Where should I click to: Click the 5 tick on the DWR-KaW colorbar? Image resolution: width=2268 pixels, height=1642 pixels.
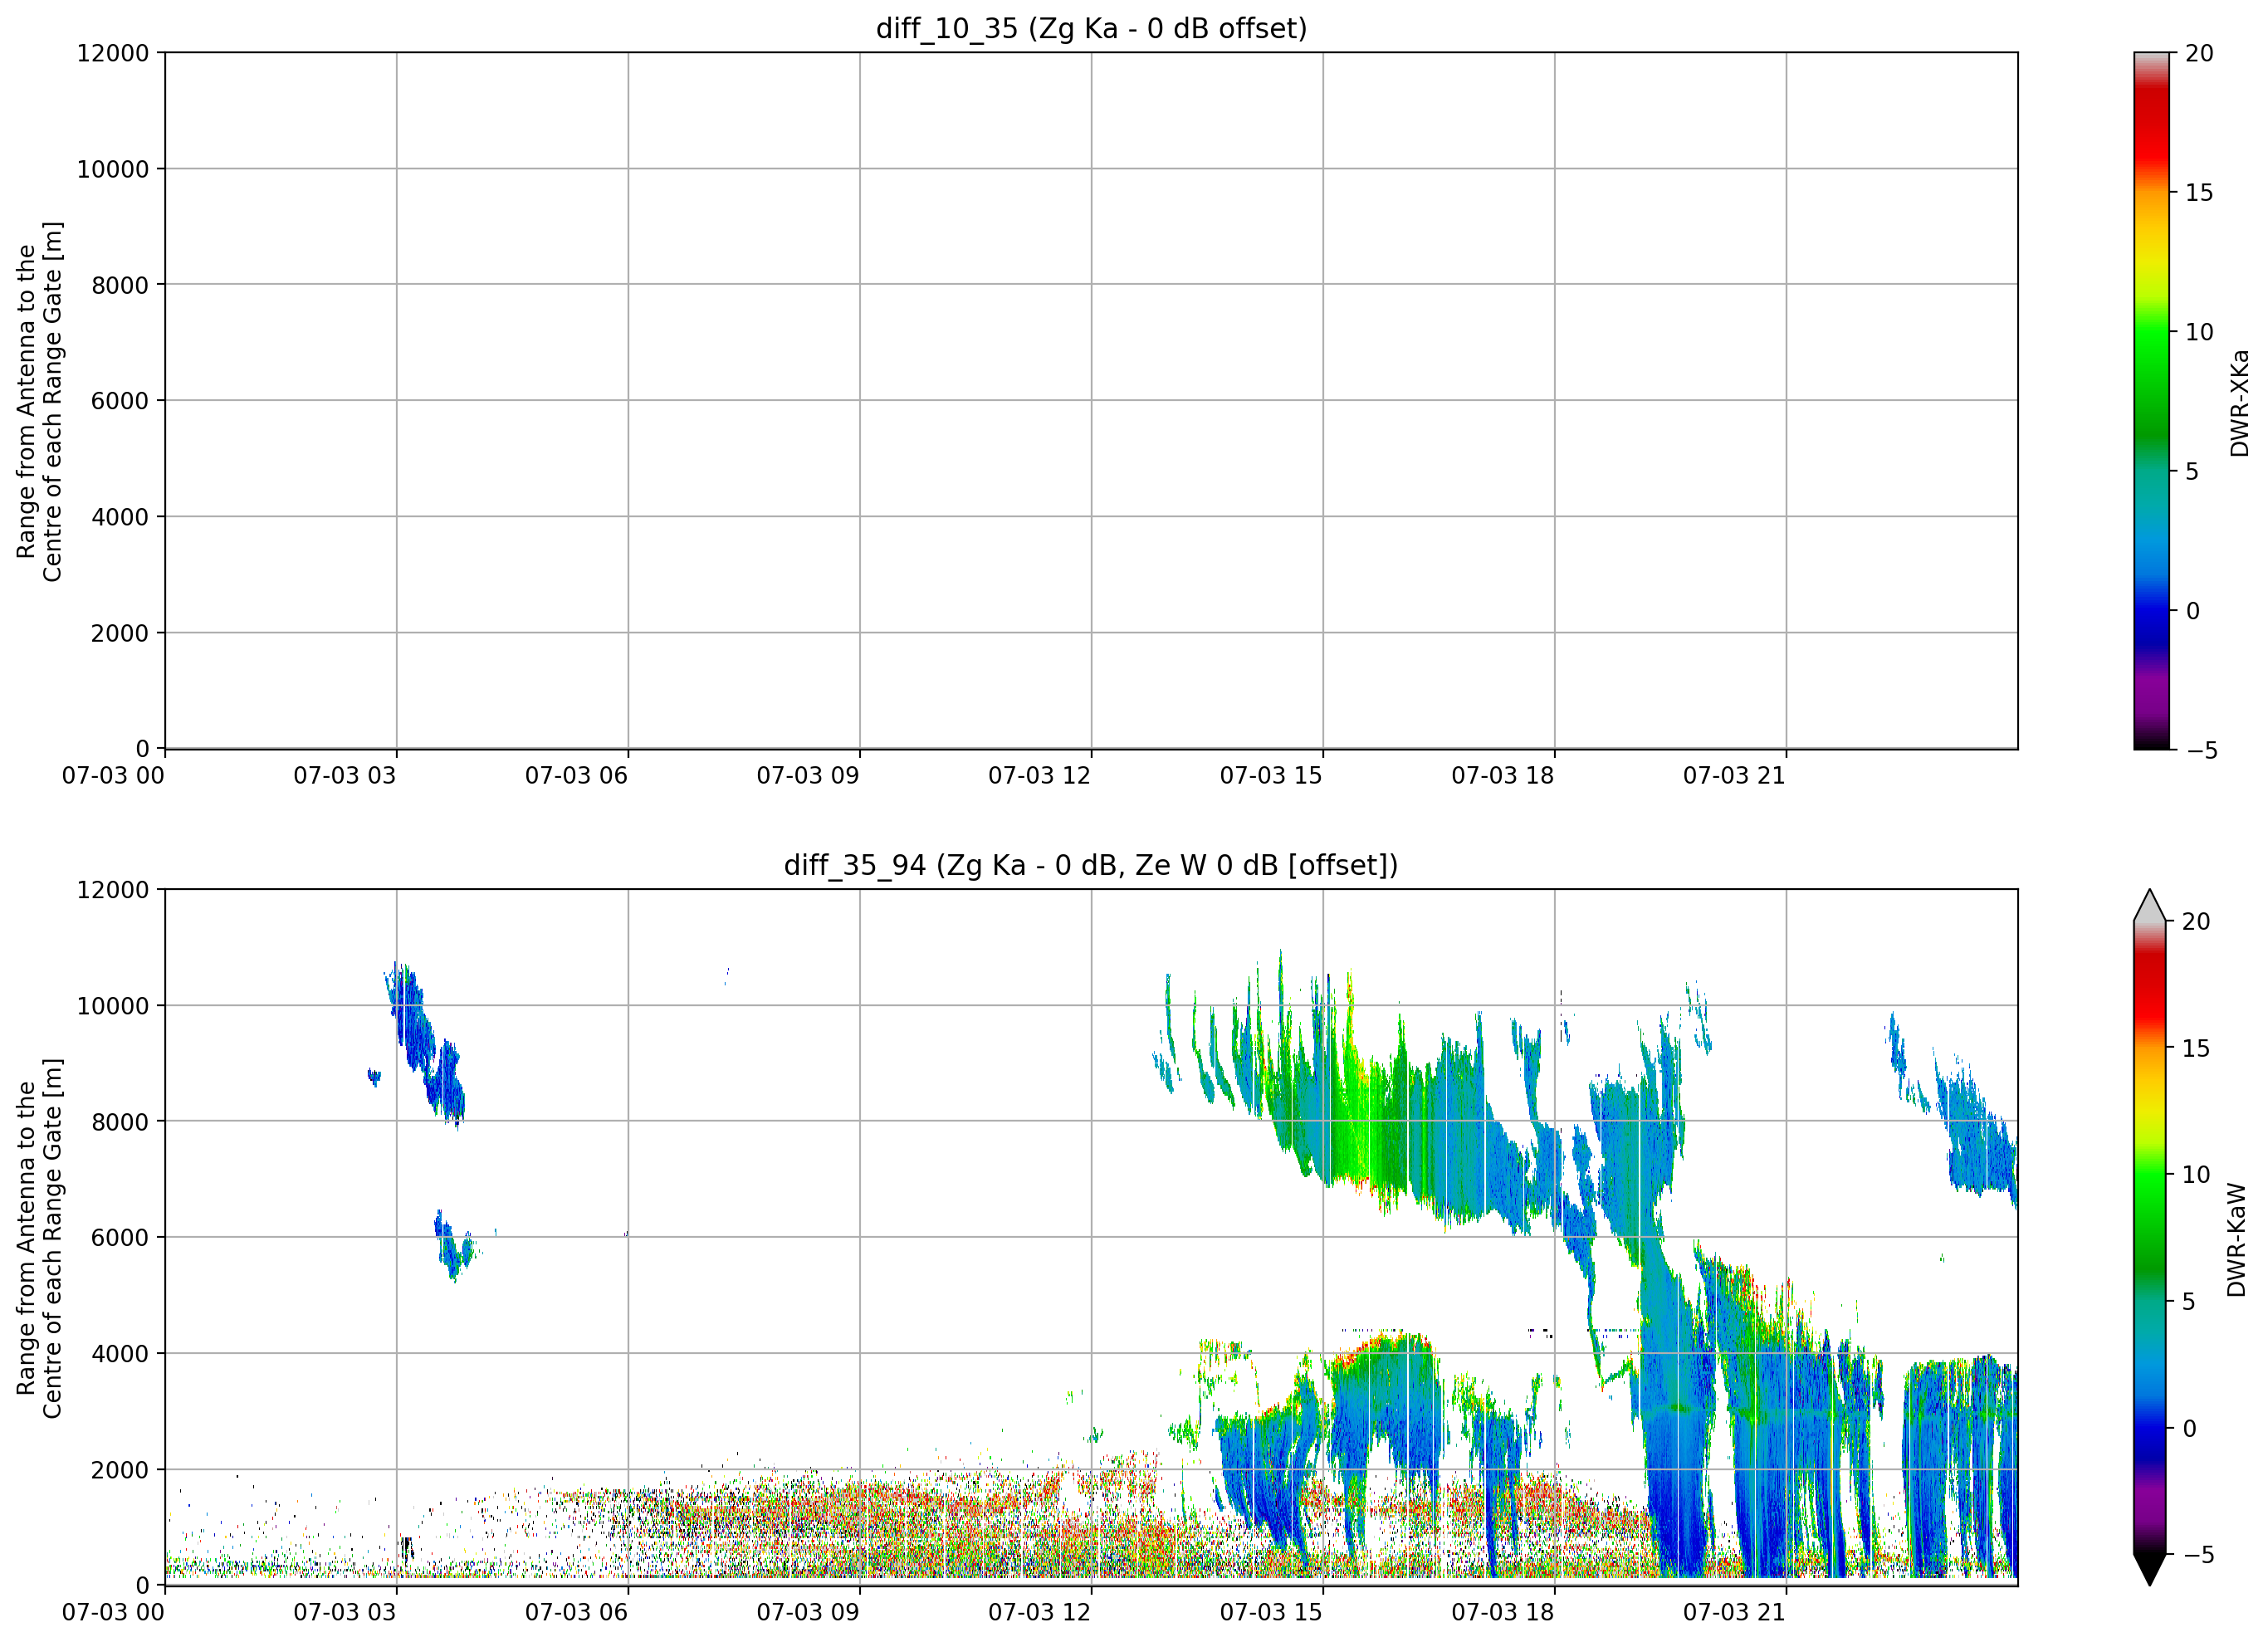click(2188, 1302)
